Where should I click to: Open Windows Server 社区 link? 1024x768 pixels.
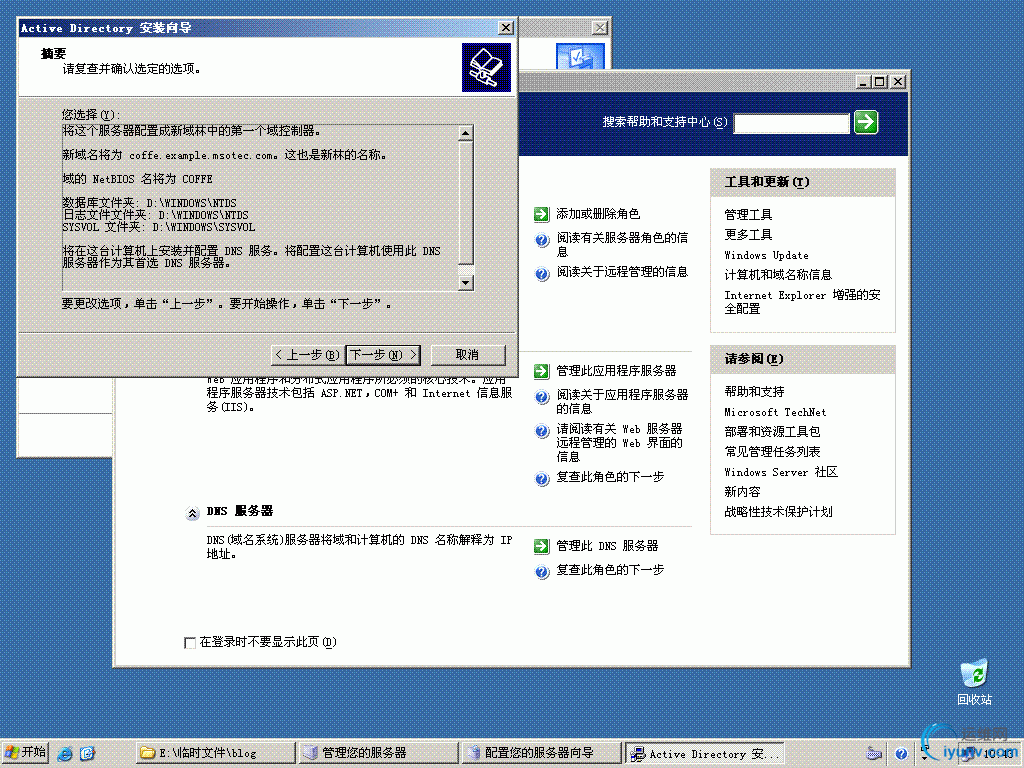781,472
